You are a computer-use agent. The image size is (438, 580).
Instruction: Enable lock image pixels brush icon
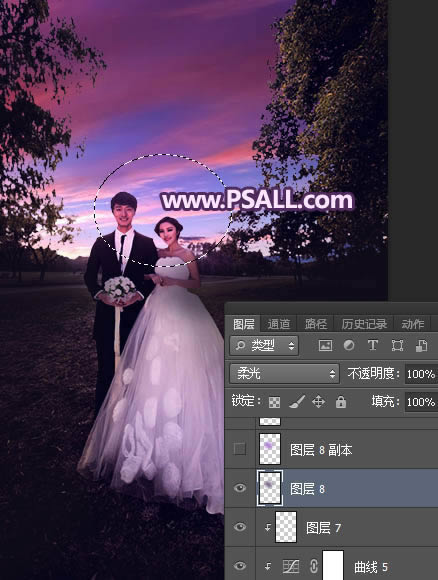[x=297, y=402]
